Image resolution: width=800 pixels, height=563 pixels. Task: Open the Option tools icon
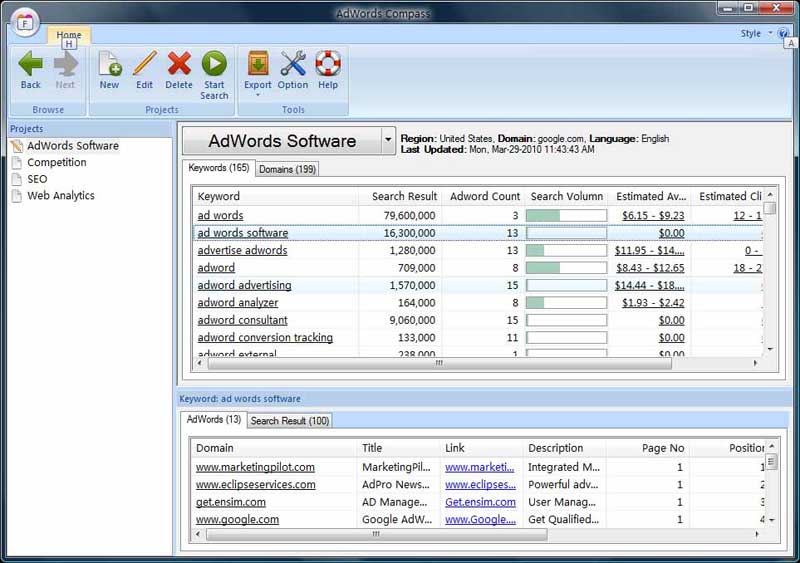pos(293,64)
